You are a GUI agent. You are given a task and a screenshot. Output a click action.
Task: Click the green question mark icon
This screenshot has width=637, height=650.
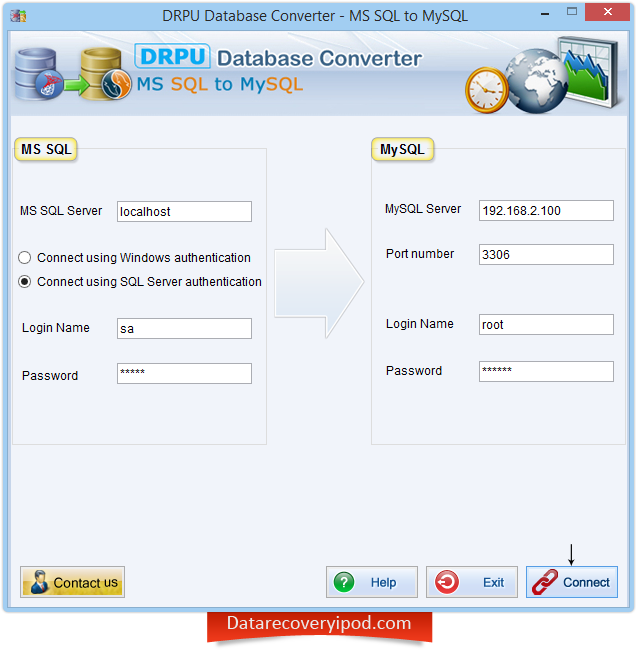344,582
